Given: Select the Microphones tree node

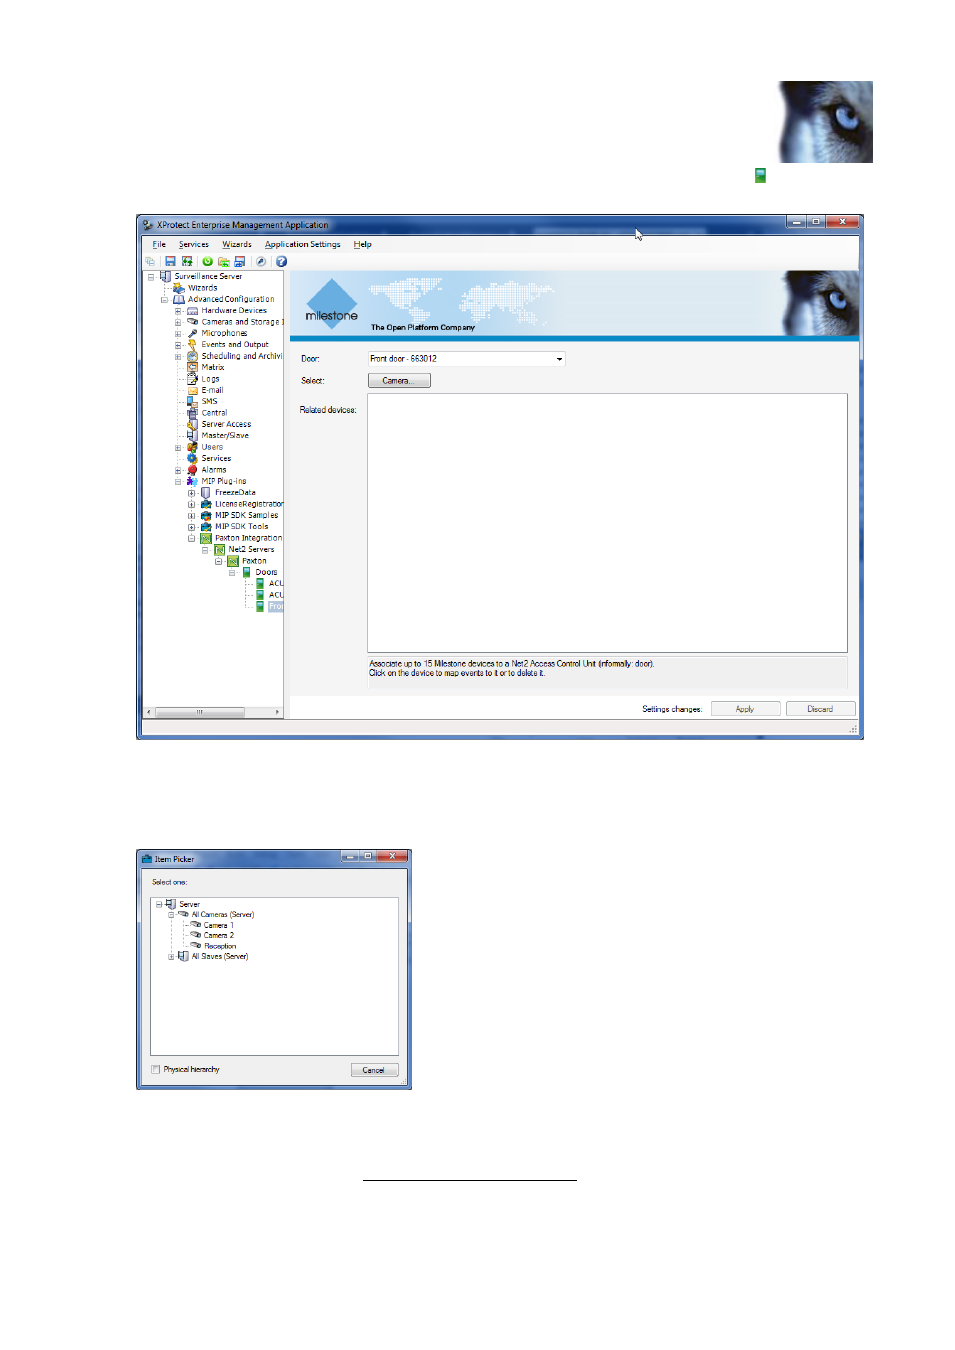Looking at the screenshot, I should 224,334.
